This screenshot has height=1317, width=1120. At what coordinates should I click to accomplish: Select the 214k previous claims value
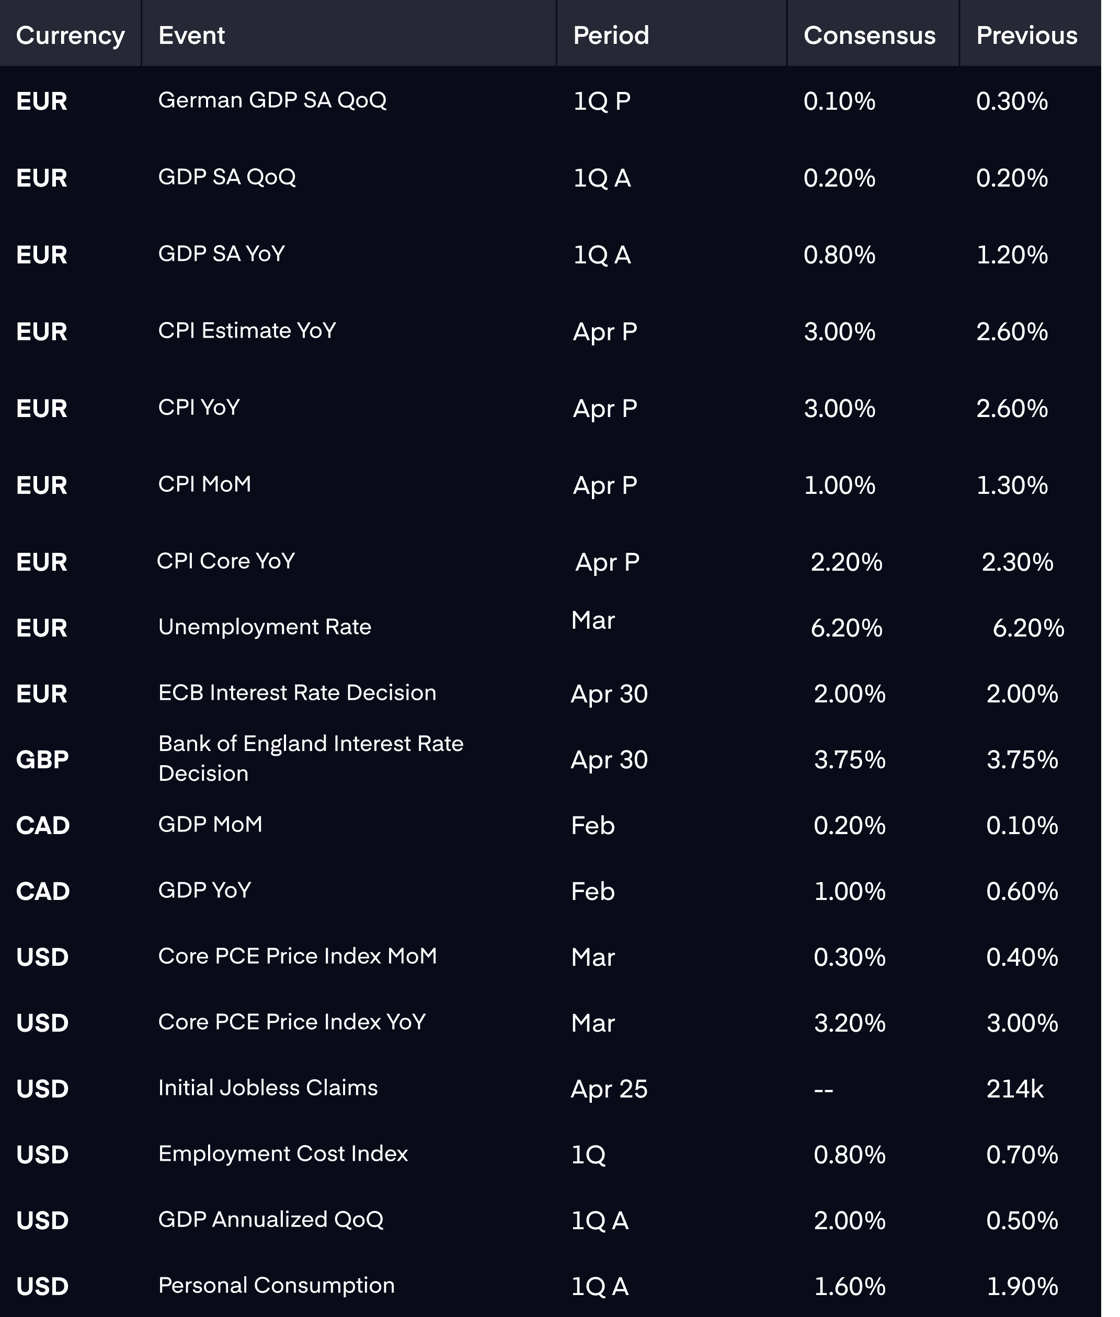(x=1015, y=1089)
